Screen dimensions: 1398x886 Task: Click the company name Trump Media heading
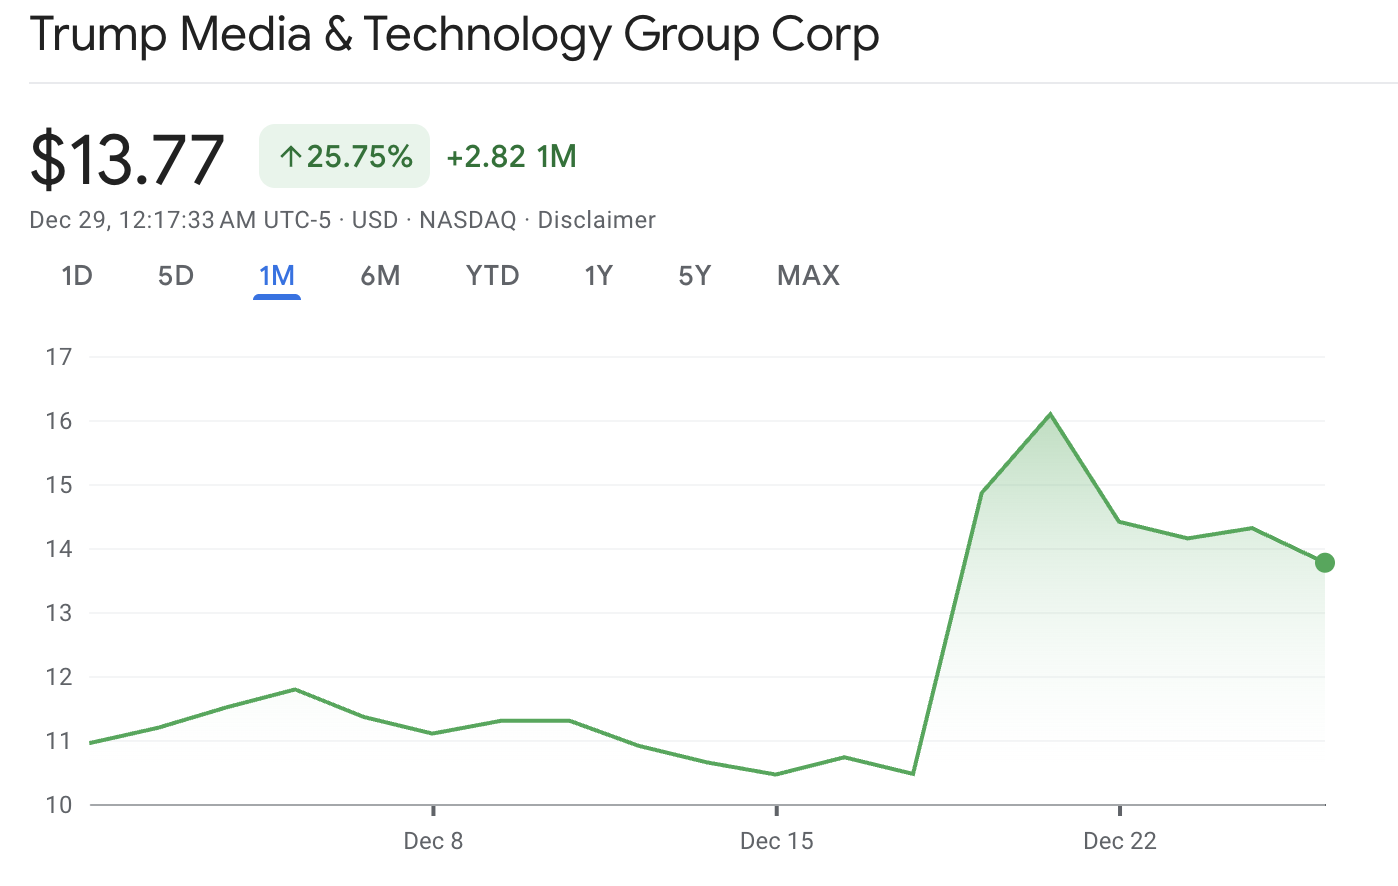(x=455, y=34)
